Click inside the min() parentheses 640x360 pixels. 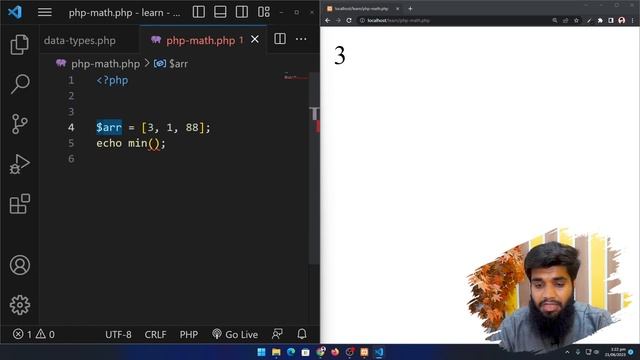(x=154, y=143)
